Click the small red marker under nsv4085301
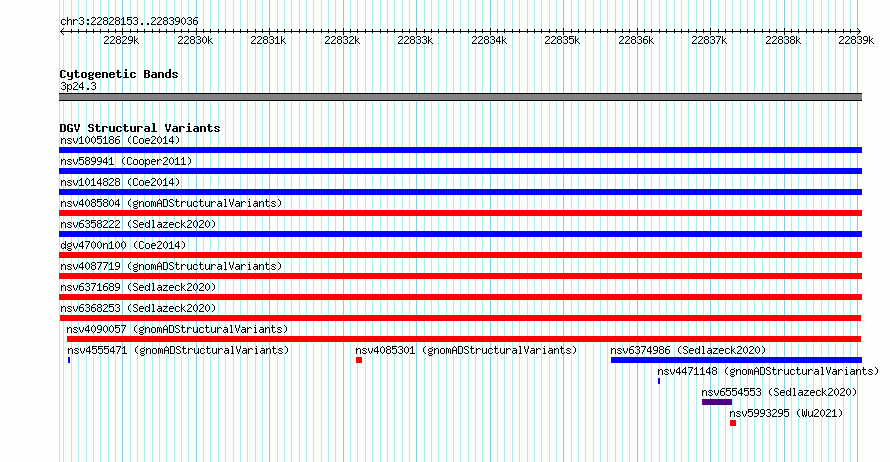Viewport: 890px width, 462px height. point(359,360)
